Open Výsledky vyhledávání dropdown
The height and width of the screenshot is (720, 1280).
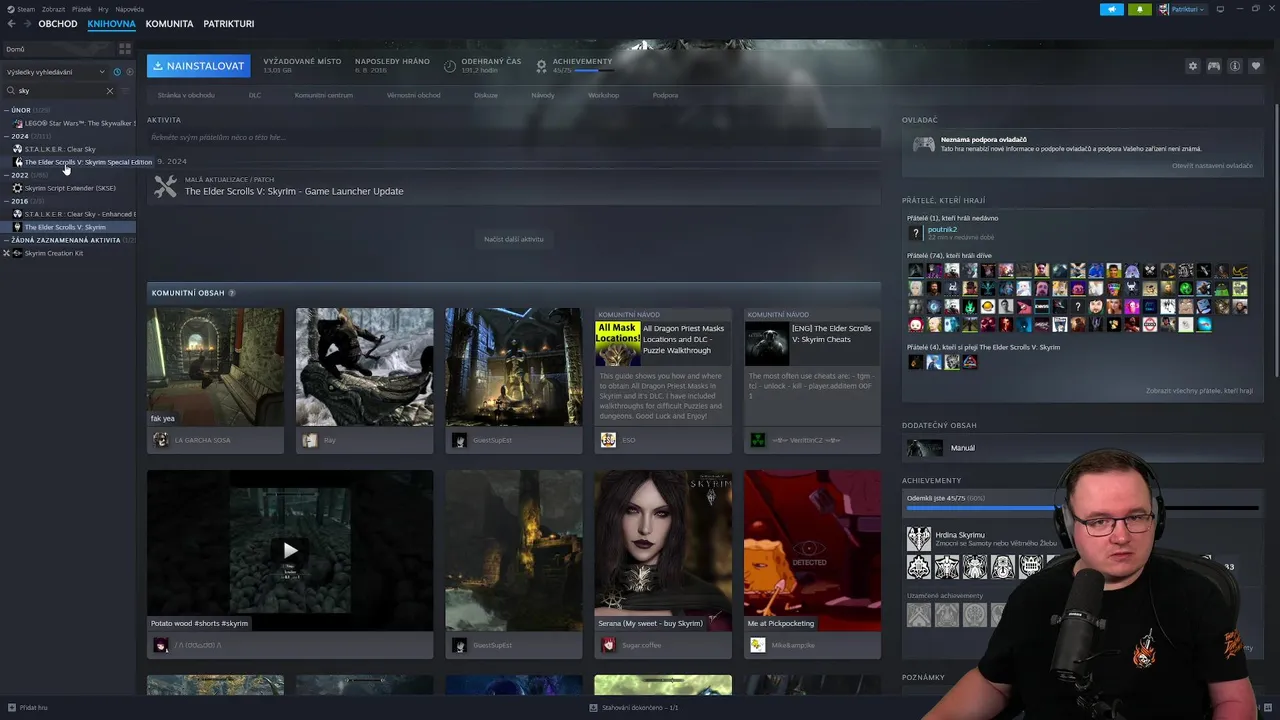(55, 72)
